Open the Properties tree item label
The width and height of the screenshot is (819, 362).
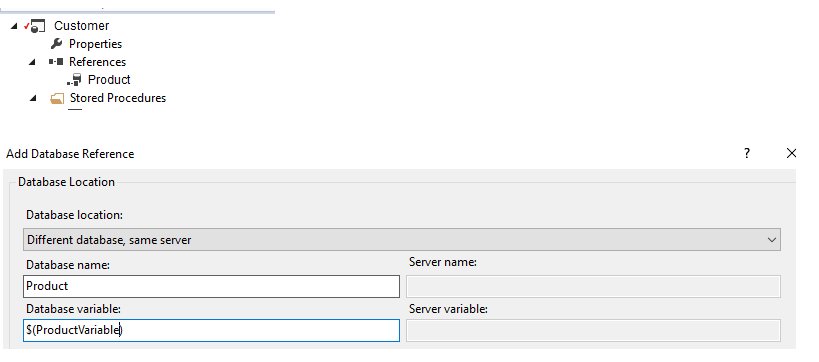(x=96, y=44)
